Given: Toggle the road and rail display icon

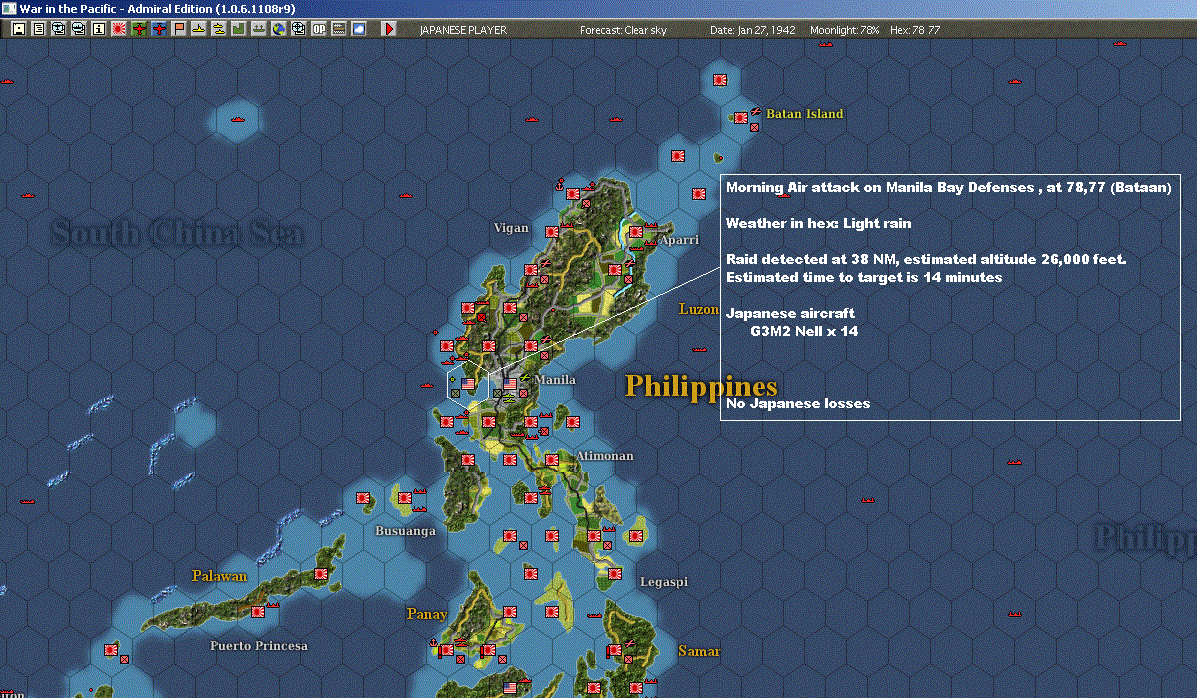Looking at the screenshot, I should click(338, 29).
